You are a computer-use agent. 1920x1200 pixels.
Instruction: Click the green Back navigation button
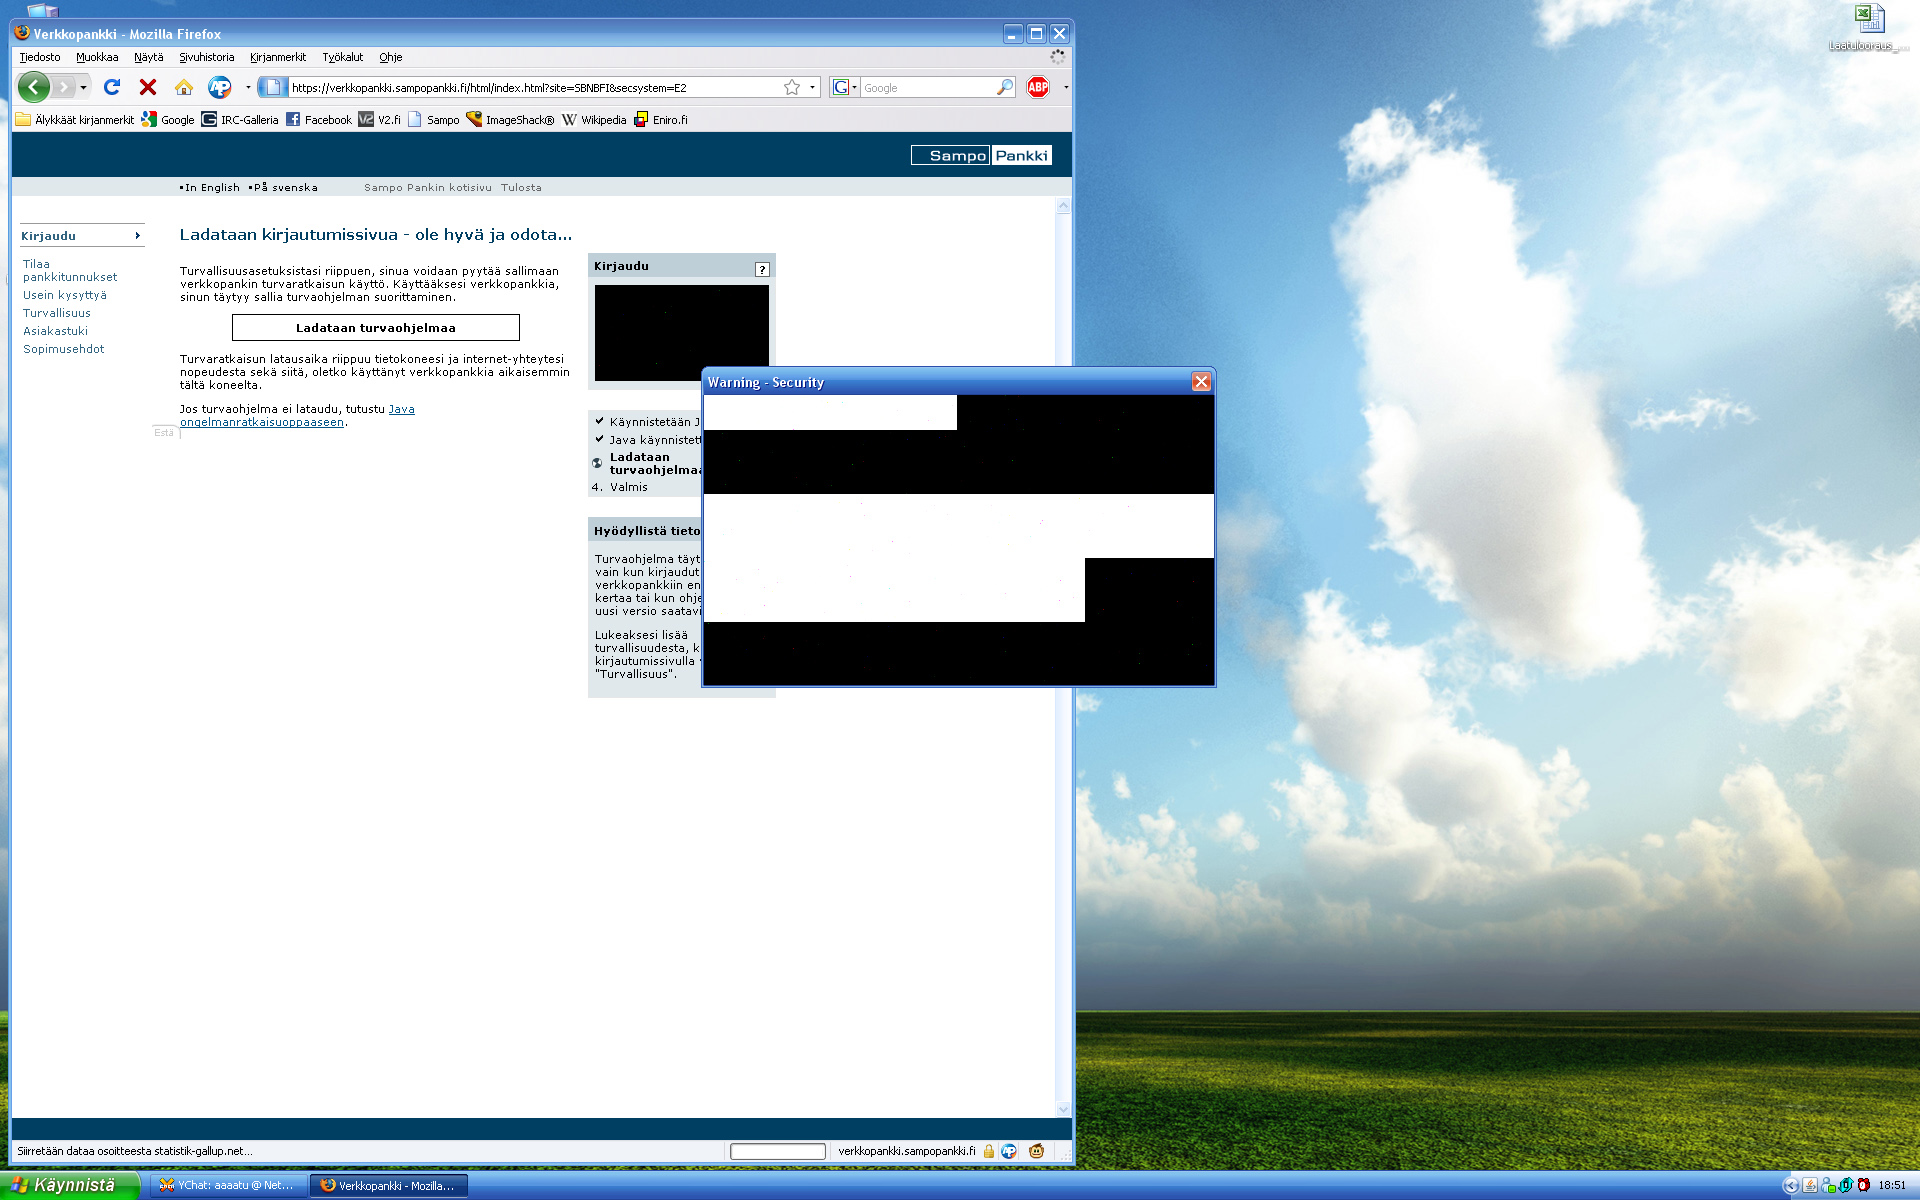click(34, 88)
